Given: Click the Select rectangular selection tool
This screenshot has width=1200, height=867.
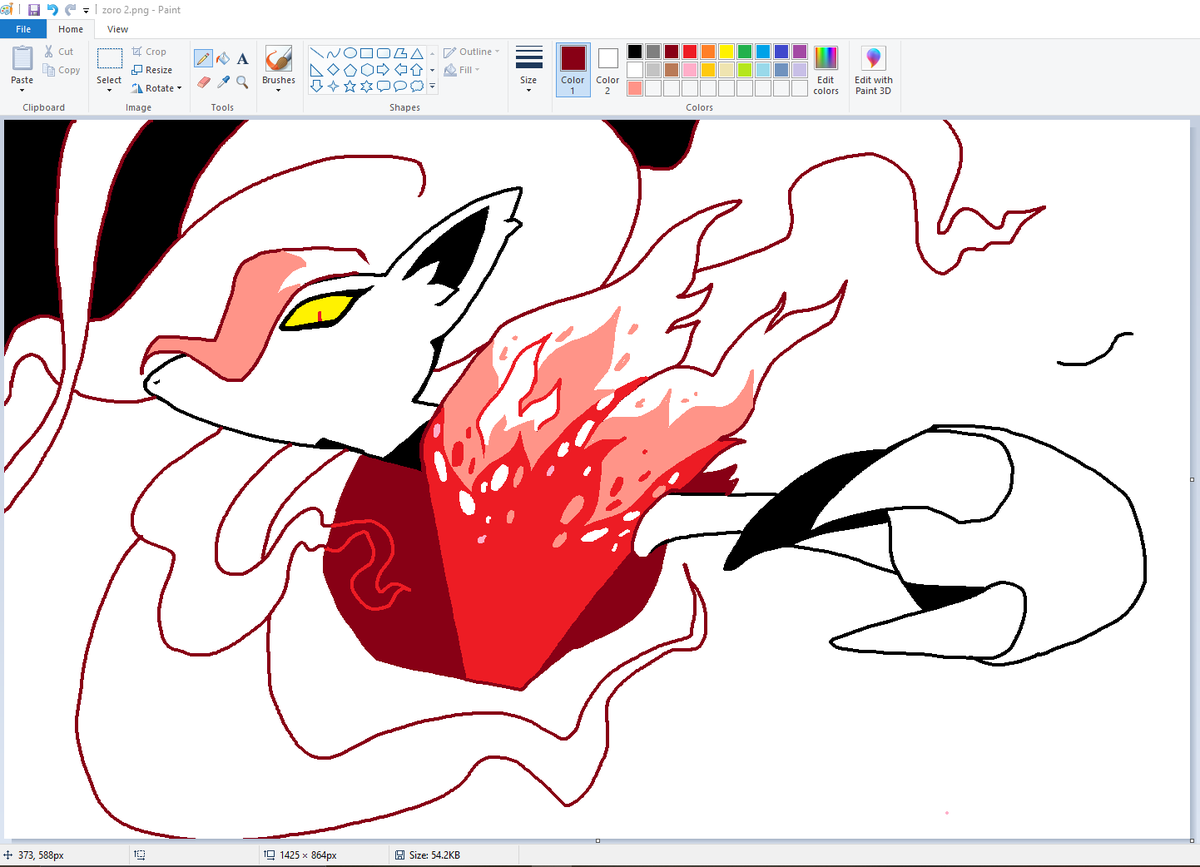Looking at the screenshot, I should tap(109, 58).
